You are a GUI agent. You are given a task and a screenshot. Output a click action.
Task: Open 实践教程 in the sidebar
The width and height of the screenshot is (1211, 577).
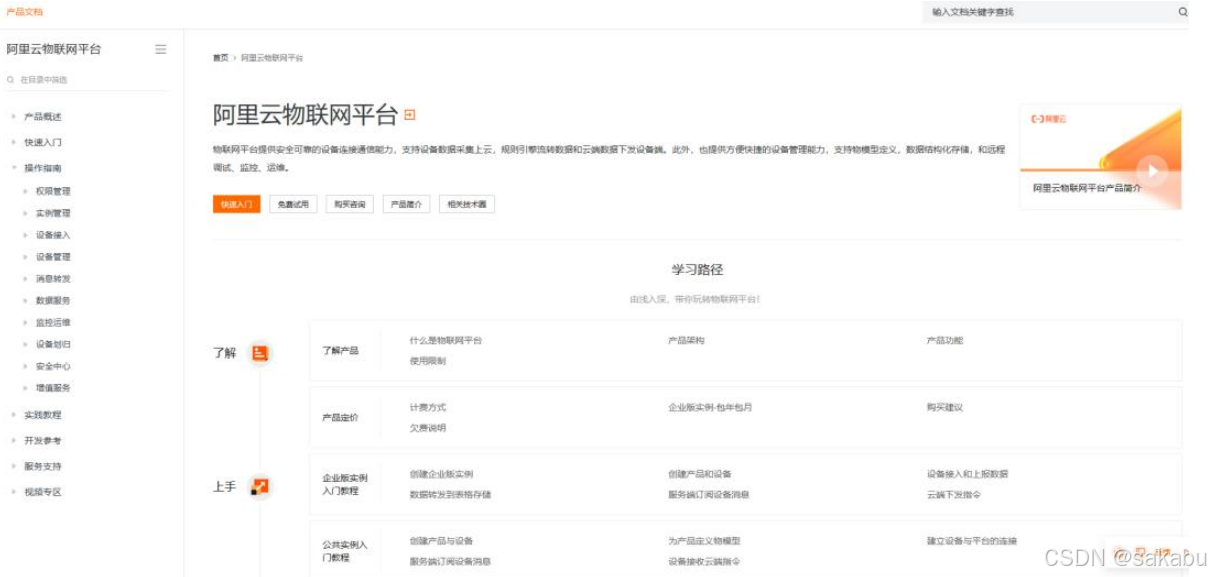pos(43,415)
